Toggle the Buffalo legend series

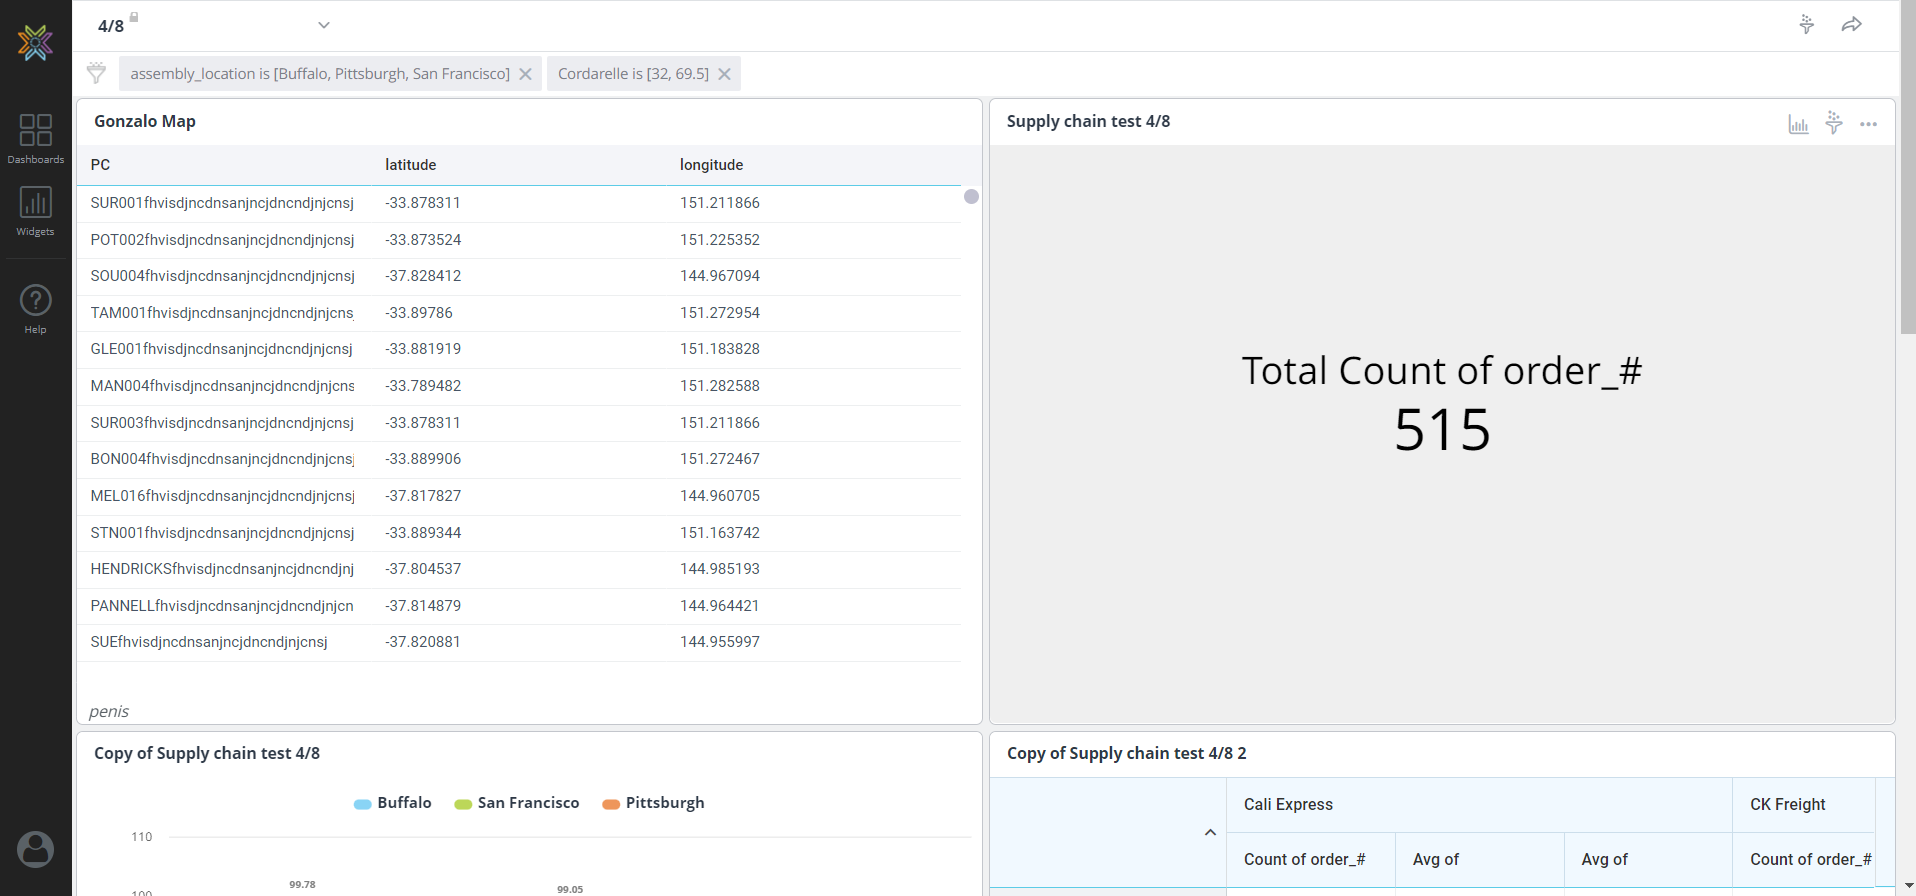[393, 803]
